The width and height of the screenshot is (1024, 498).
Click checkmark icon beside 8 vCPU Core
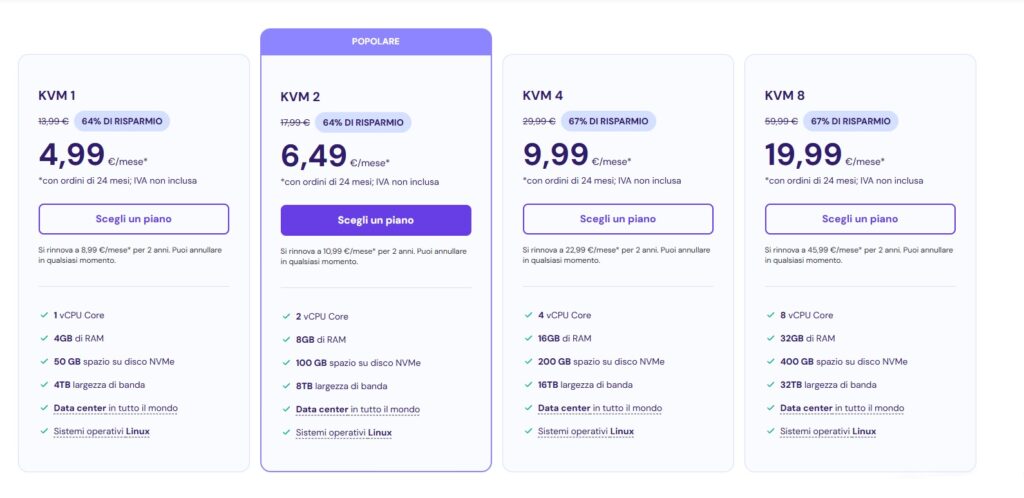(x=771, y=315)
